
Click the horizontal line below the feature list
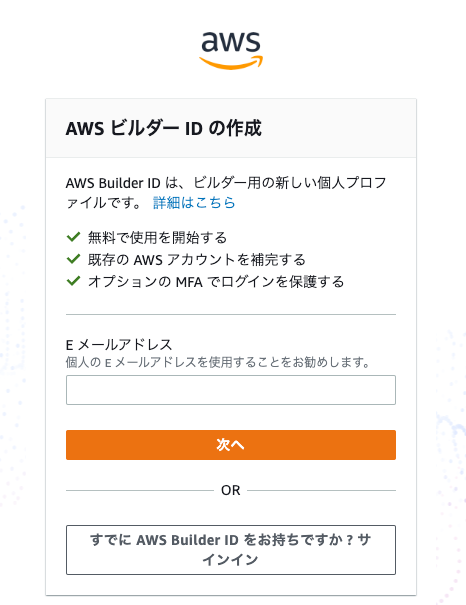click(x=231, y=314)
